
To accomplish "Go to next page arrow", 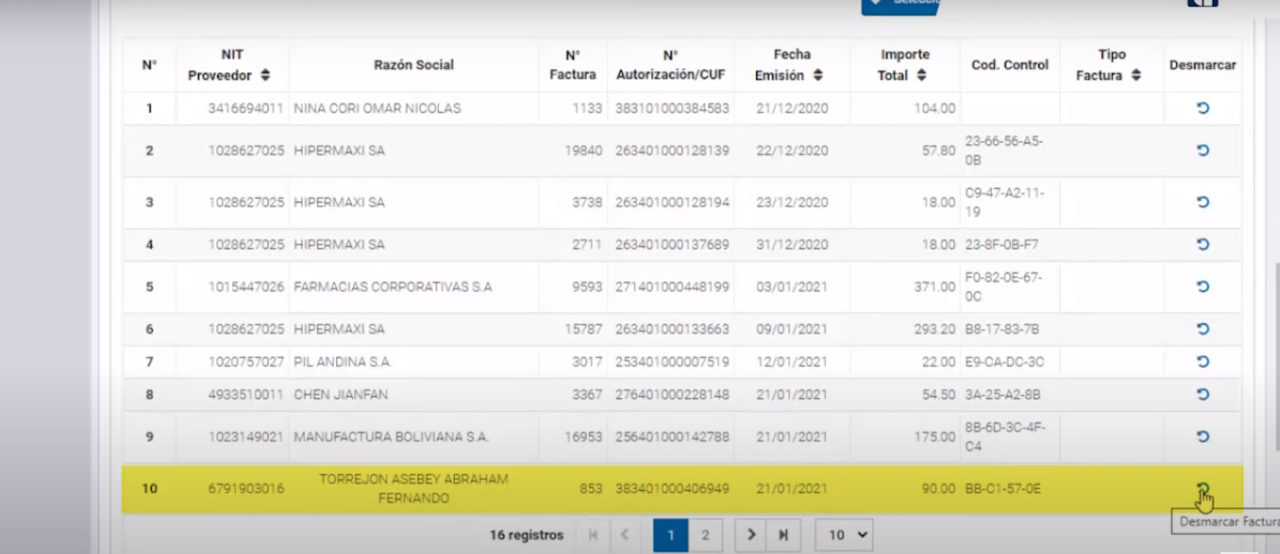I will 751,535.
